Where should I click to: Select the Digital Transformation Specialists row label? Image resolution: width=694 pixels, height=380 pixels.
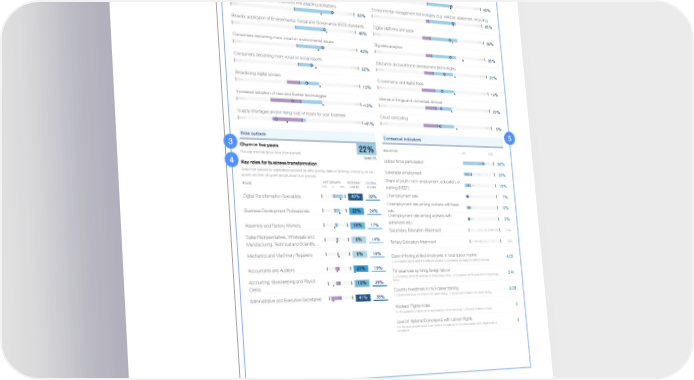(x=272, y=196)
